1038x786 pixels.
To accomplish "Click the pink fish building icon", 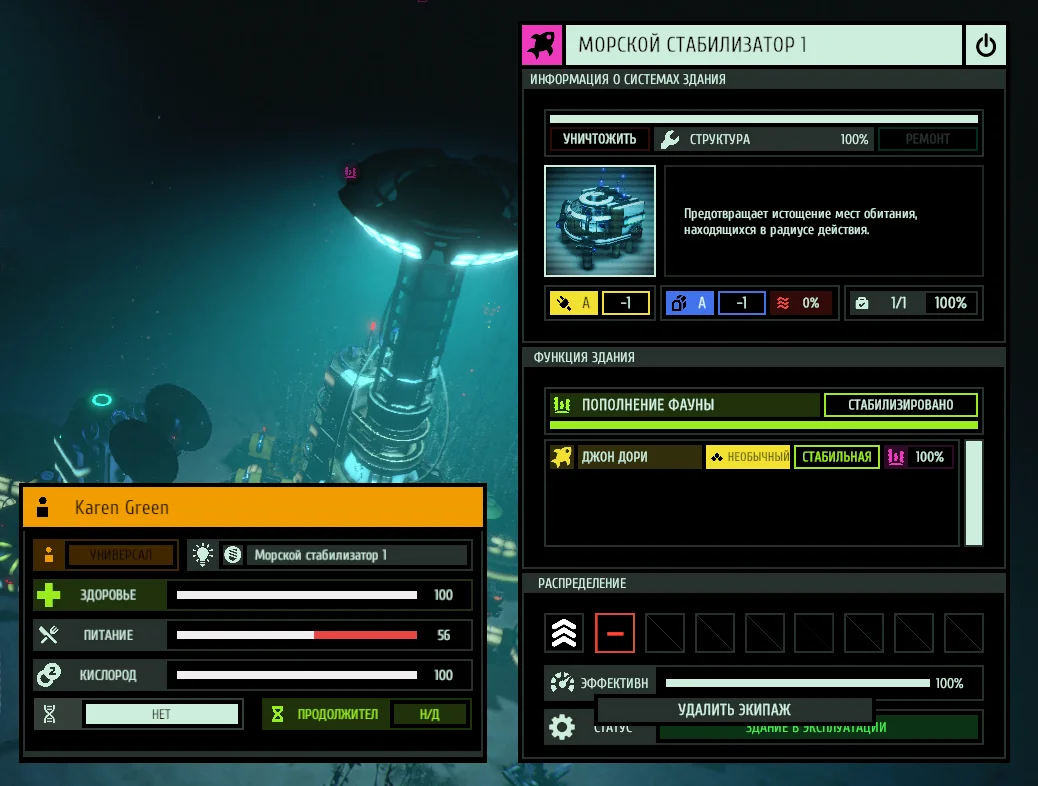I will point(542,45).
